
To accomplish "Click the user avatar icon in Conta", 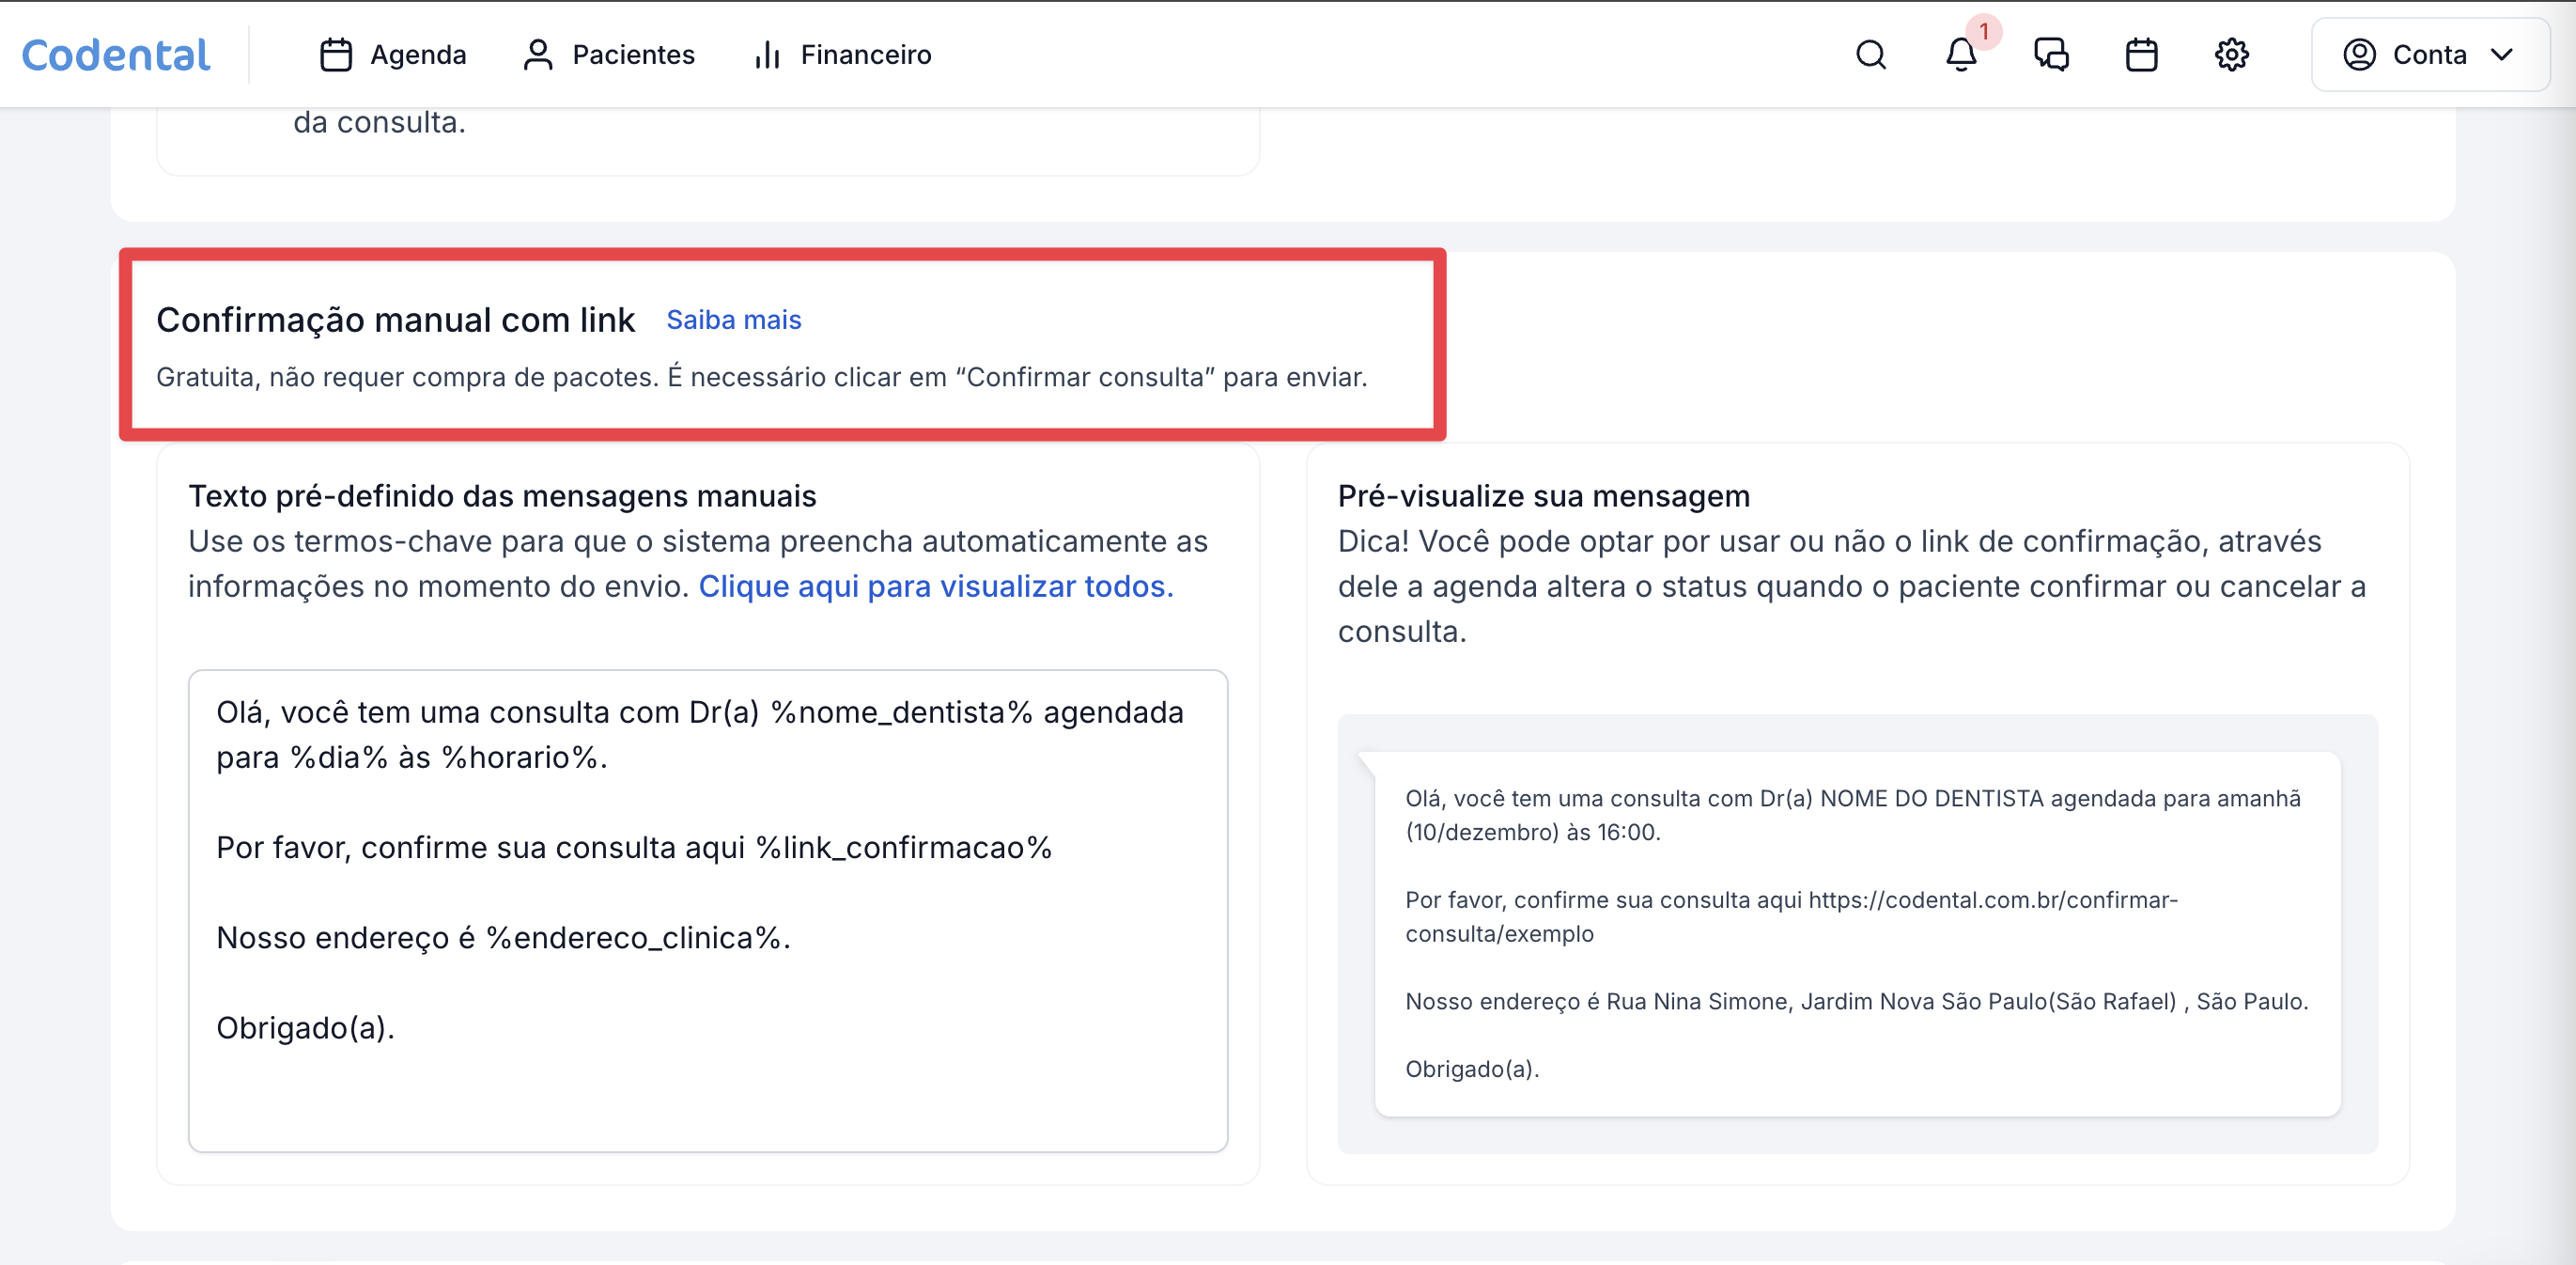I will click(x=2359, y=54).
